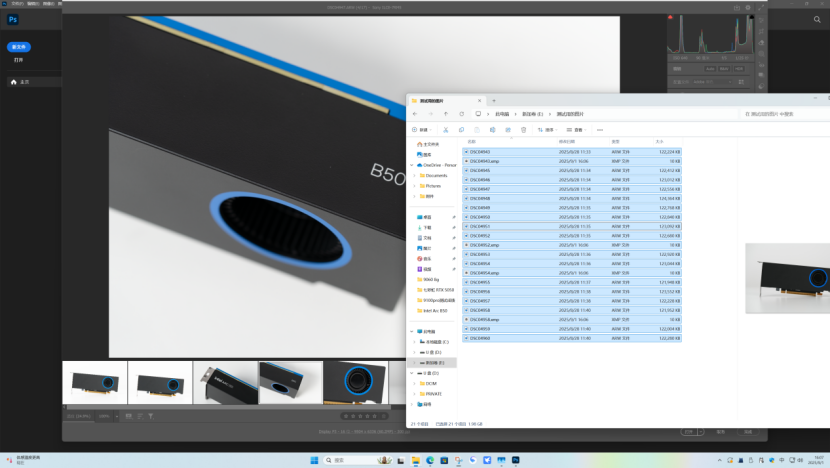Open a new File Explorer tab

[494, 101]
